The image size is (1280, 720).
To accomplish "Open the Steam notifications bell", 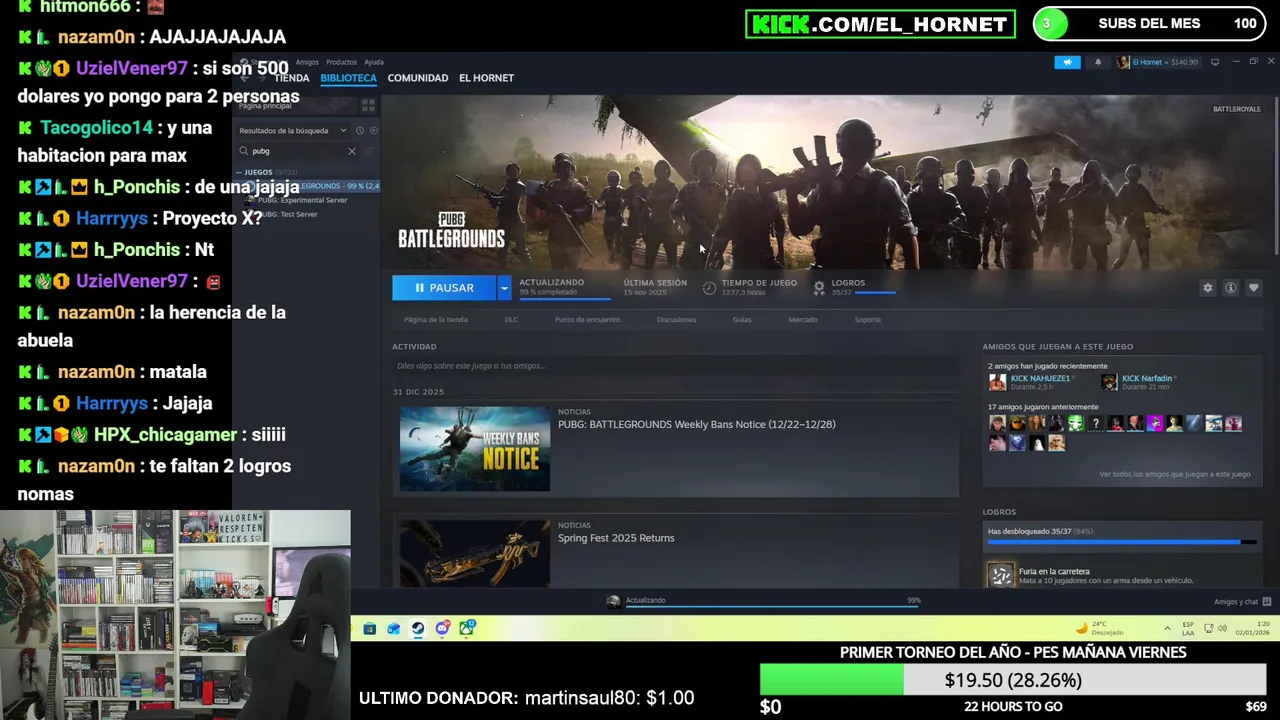I will coord(1098,62).
